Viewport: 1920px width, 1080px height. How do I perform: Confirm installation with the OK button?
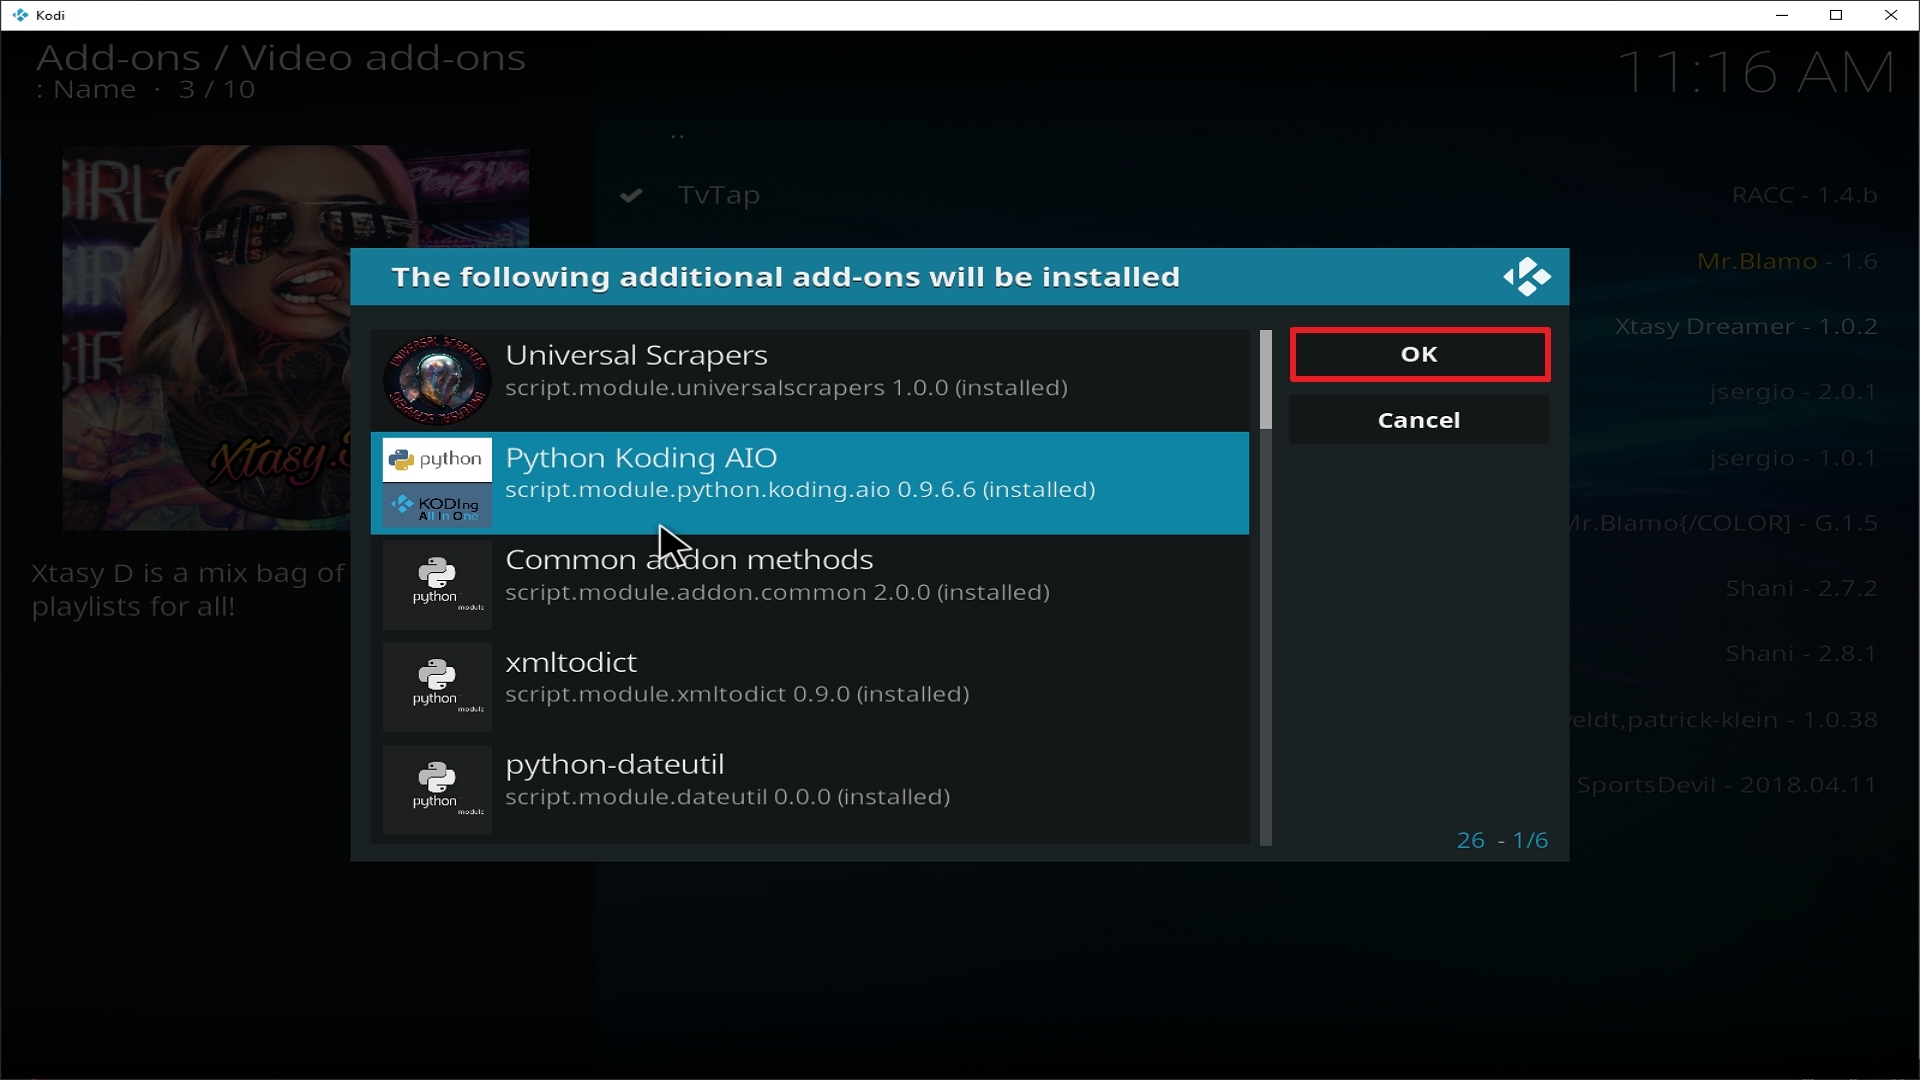click(1419, 354)
